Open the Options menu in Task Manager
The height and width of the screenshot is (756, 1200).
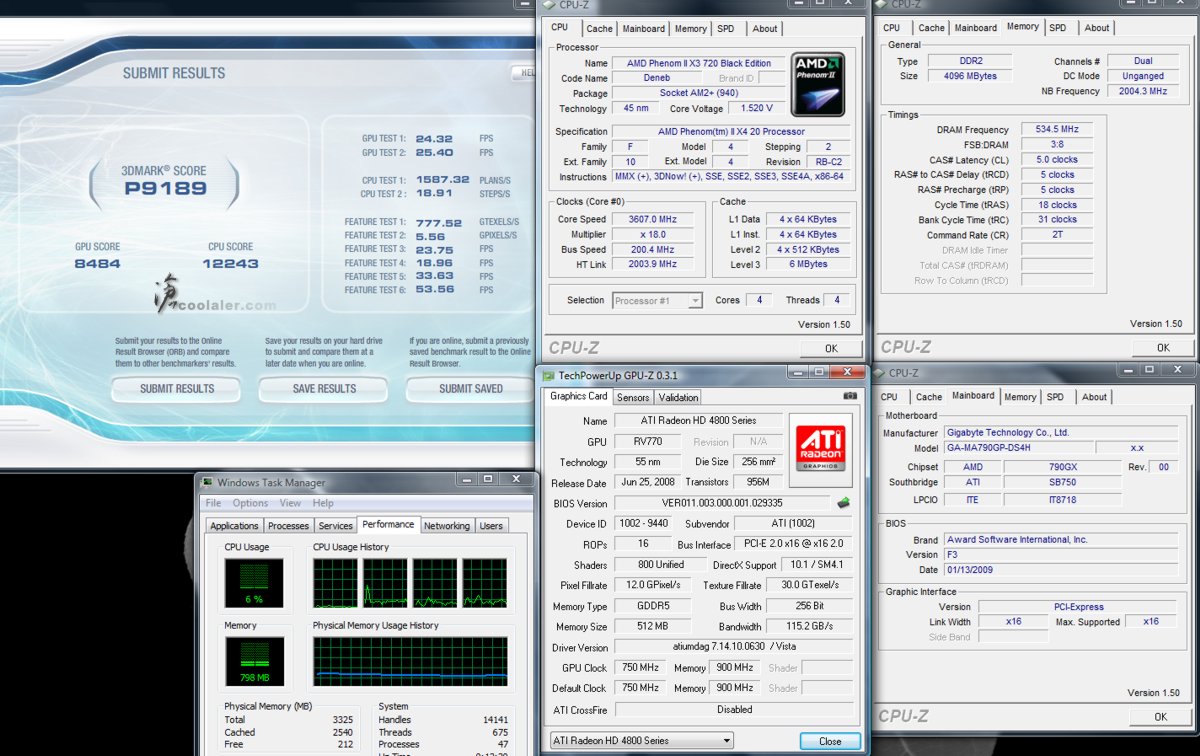coord(250,503)
